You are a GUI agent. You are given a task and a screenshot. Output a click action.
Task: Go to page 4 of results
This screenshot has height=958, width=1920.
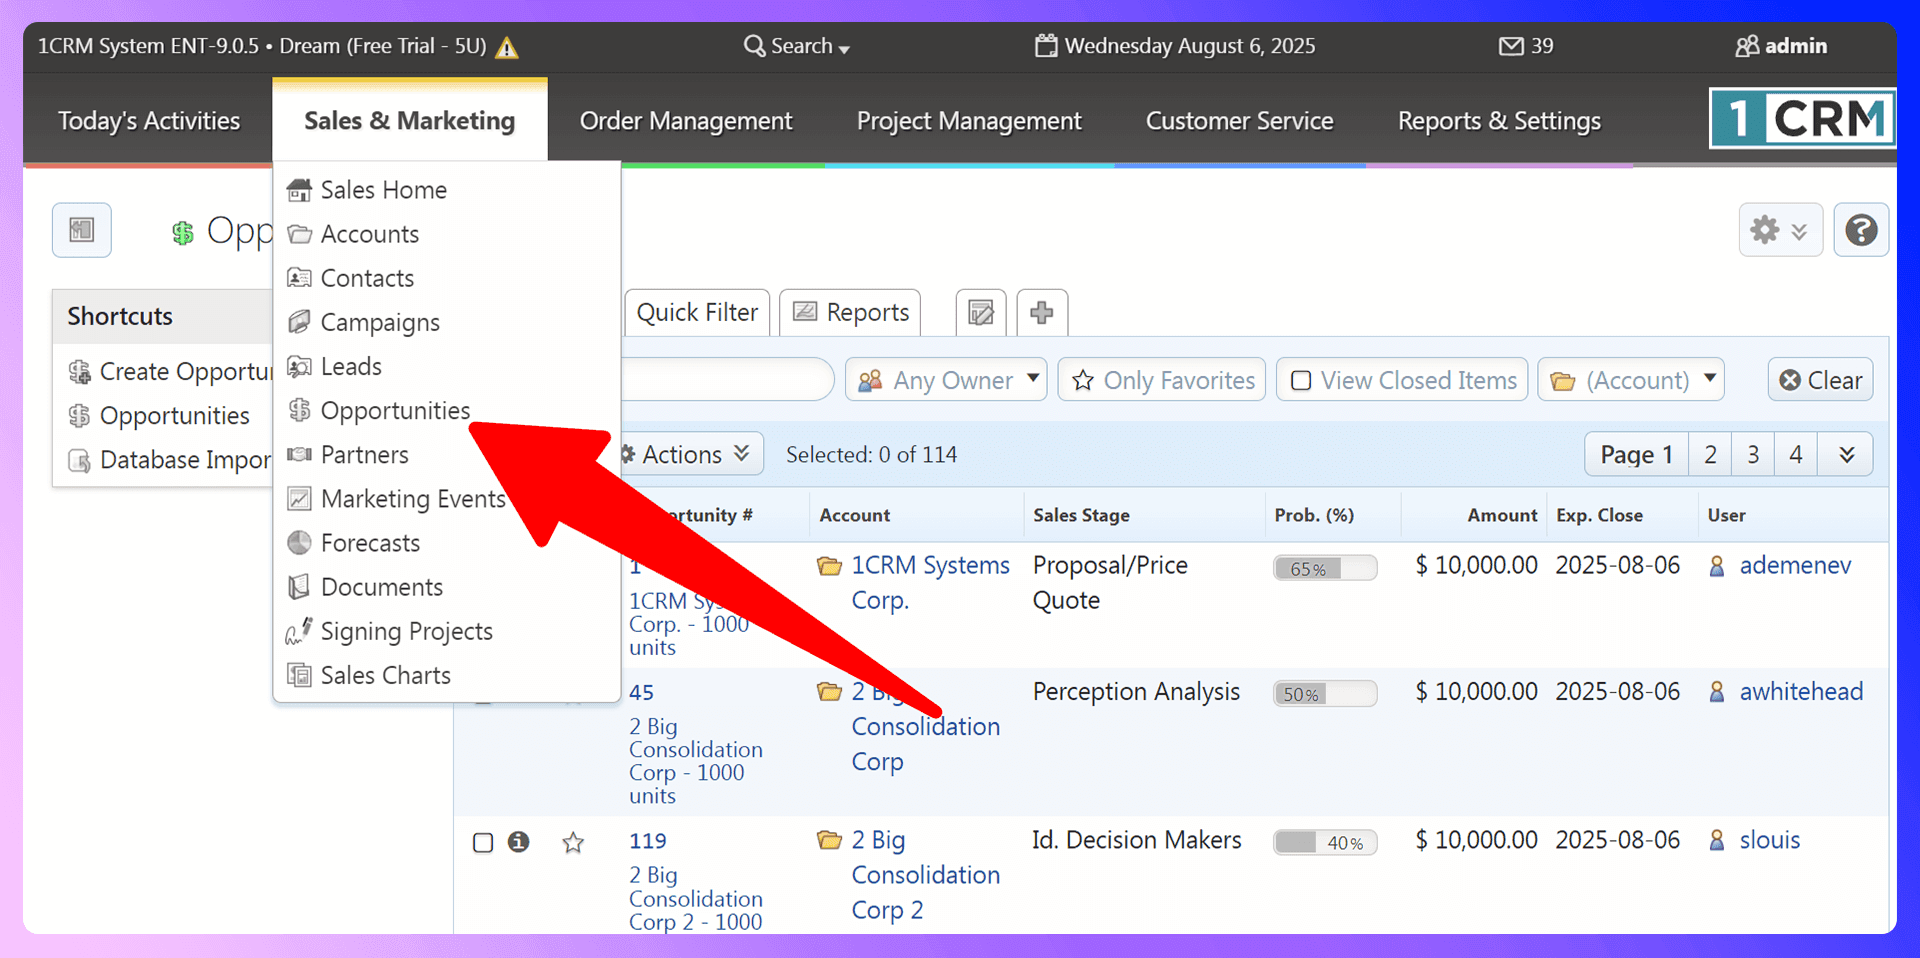(1796, 455)
